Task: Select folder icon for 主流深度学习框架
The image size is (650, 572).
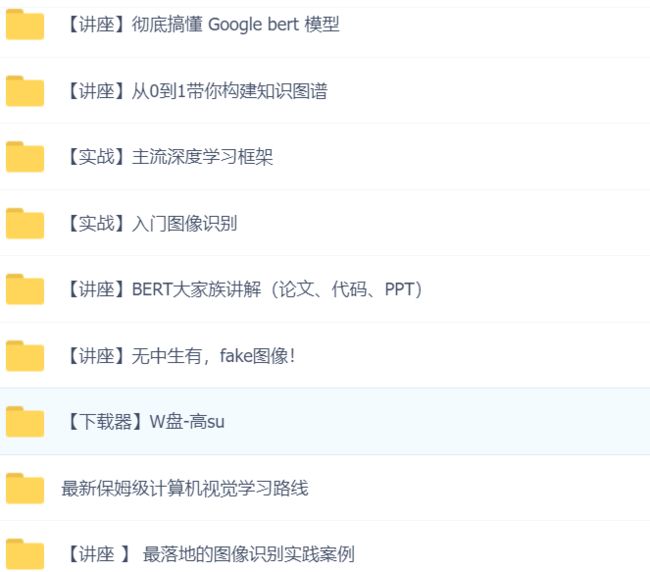Action: (x=25, y=157)
